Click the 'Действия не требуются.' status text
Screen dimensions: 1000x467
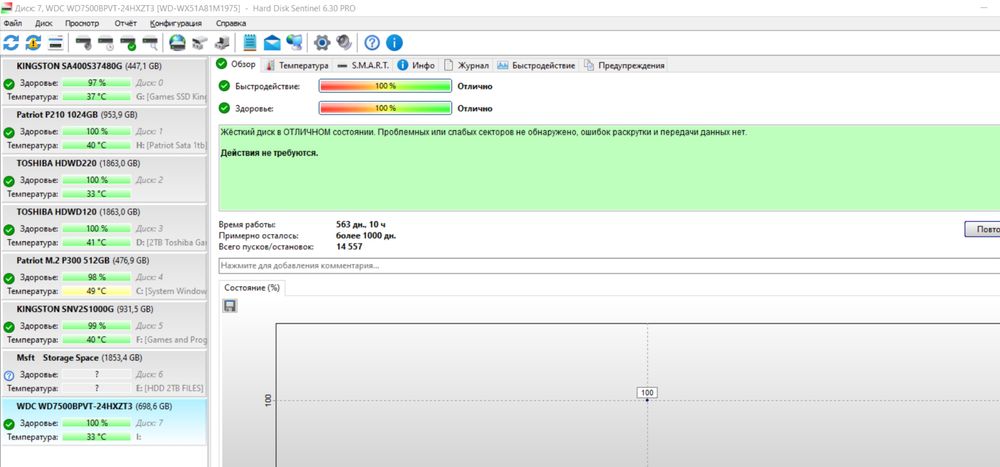click(269, 154)
